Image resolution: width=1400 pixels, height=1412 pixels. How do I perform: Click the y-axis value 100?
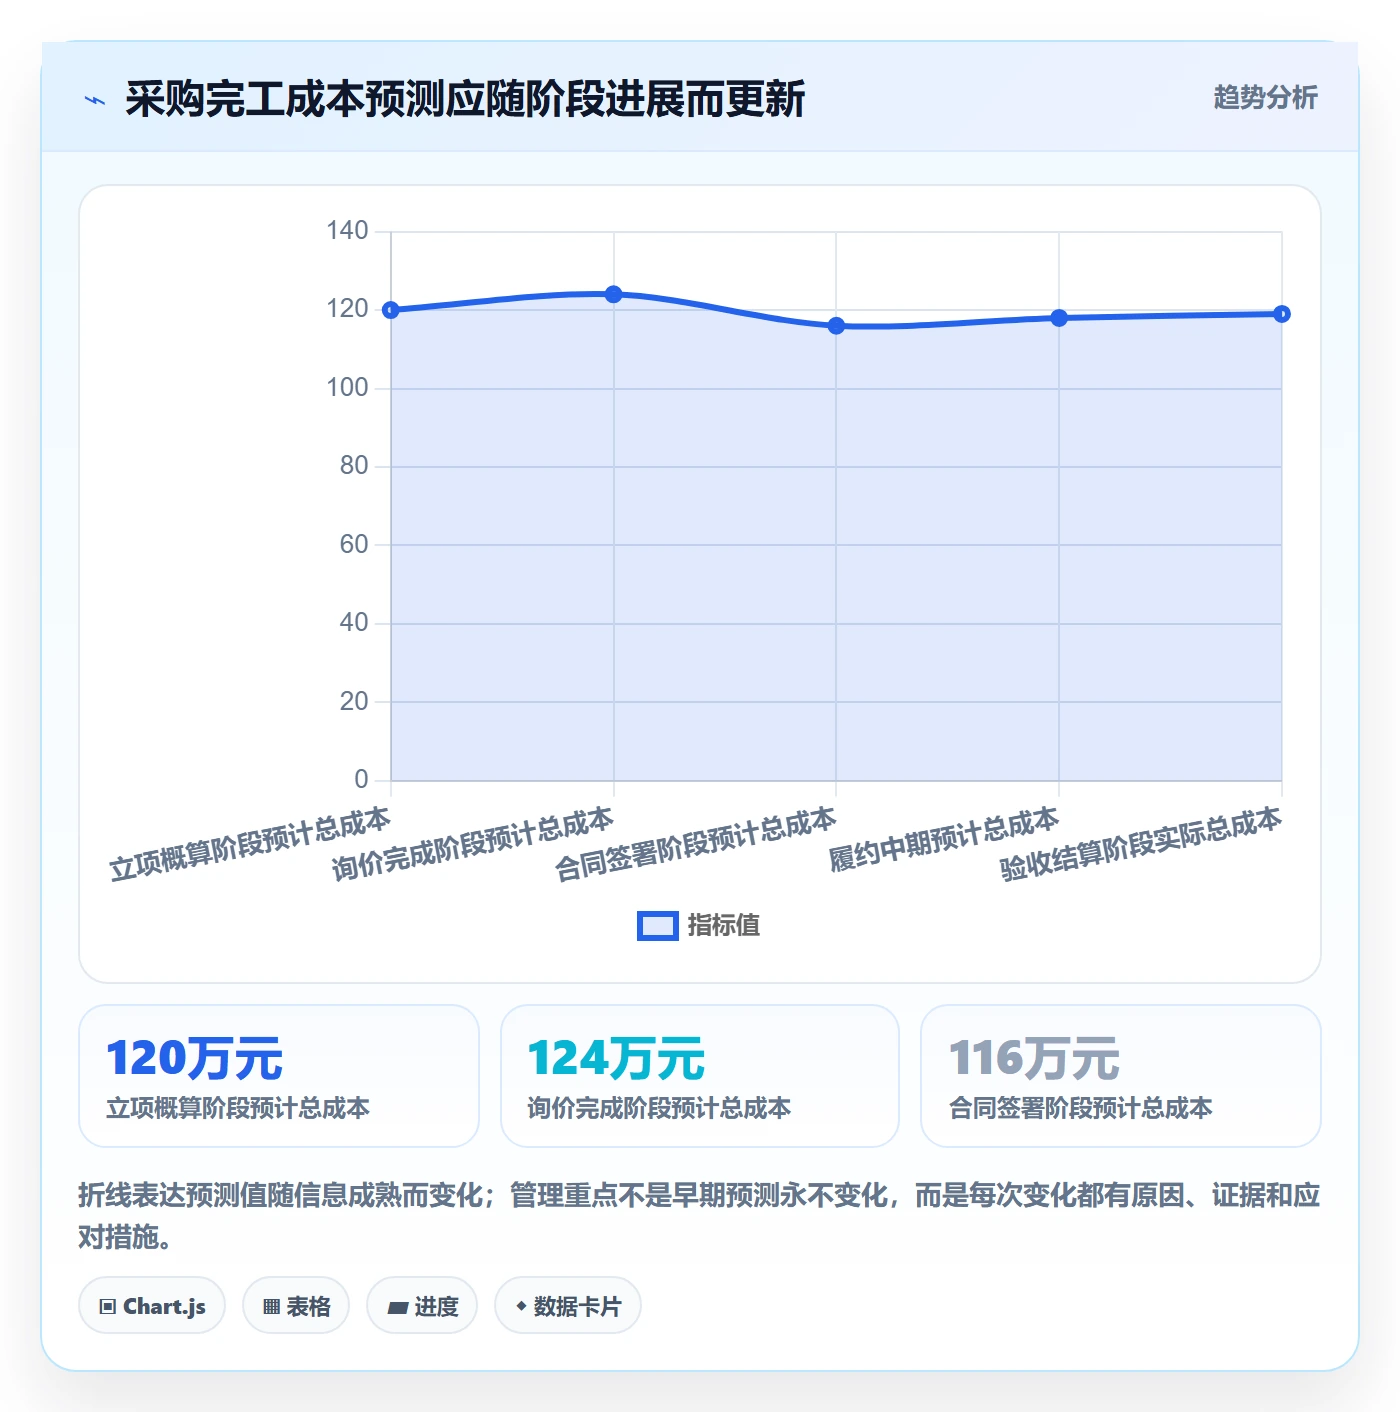[x=348, y=388]
